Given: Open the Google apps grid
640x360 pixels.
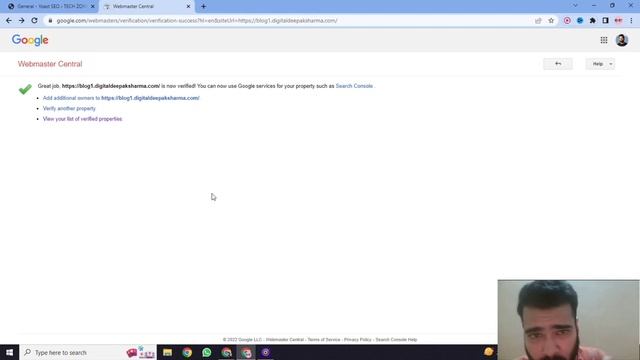Looking at the screenshot, I should (604, 40).
